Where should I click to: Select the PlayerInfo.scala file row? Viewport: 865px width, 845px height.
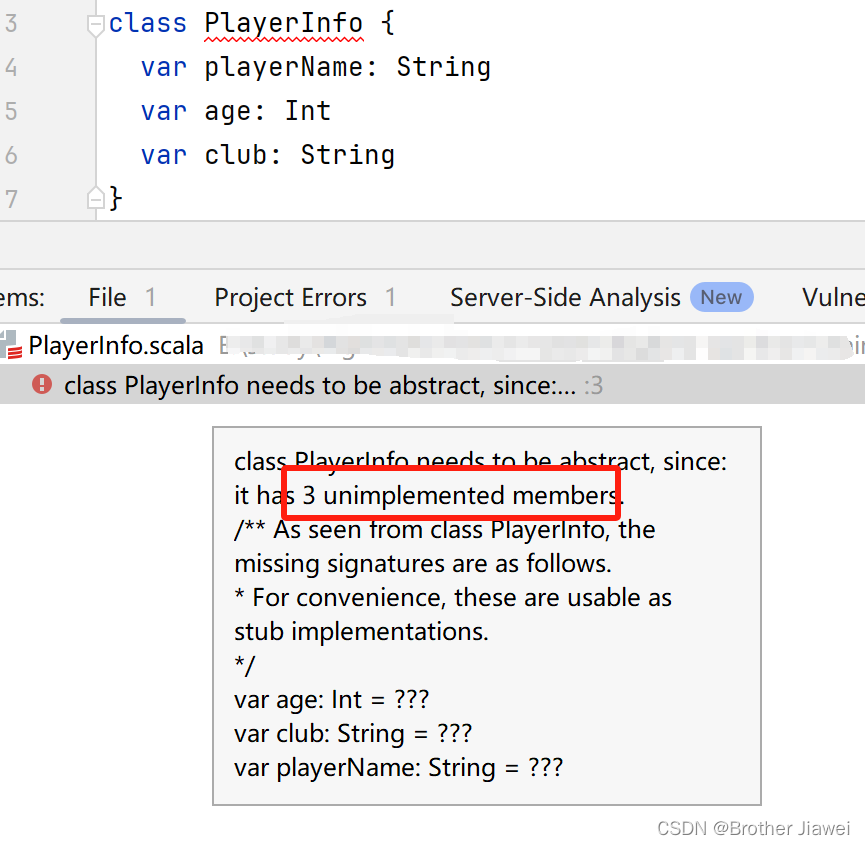[432, 346]
